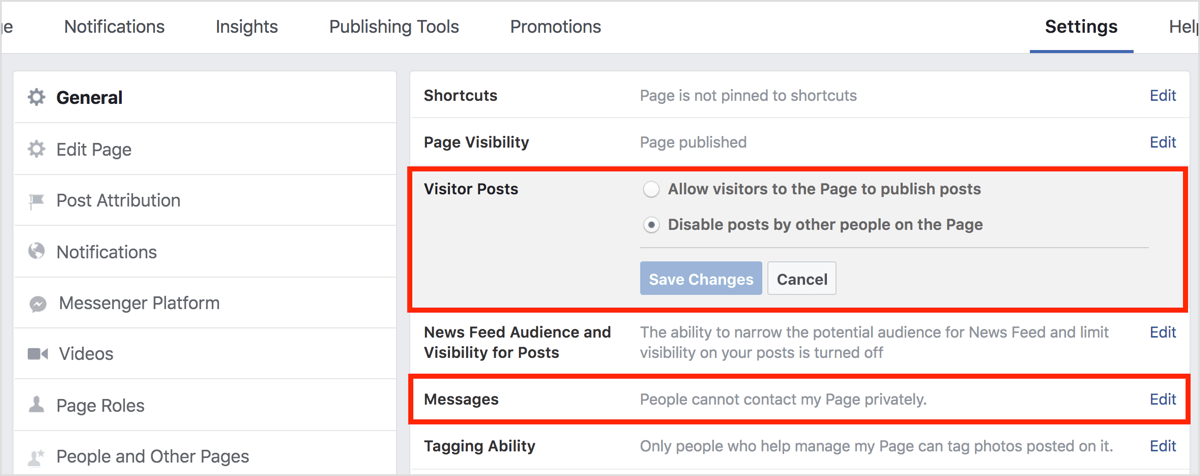Click the Page Roles person icon
The image size is (1200, 476).
(x=37, y=405)
